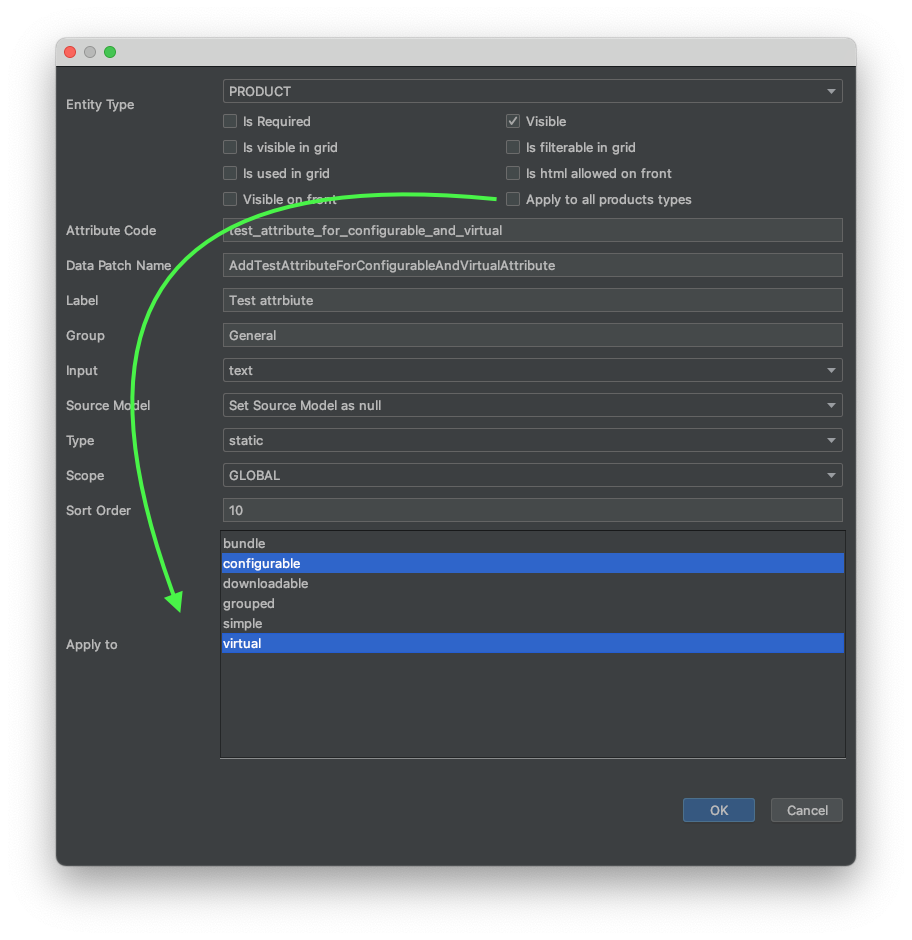
Task: Close the dialog with red button
Action: click(70, 52)
